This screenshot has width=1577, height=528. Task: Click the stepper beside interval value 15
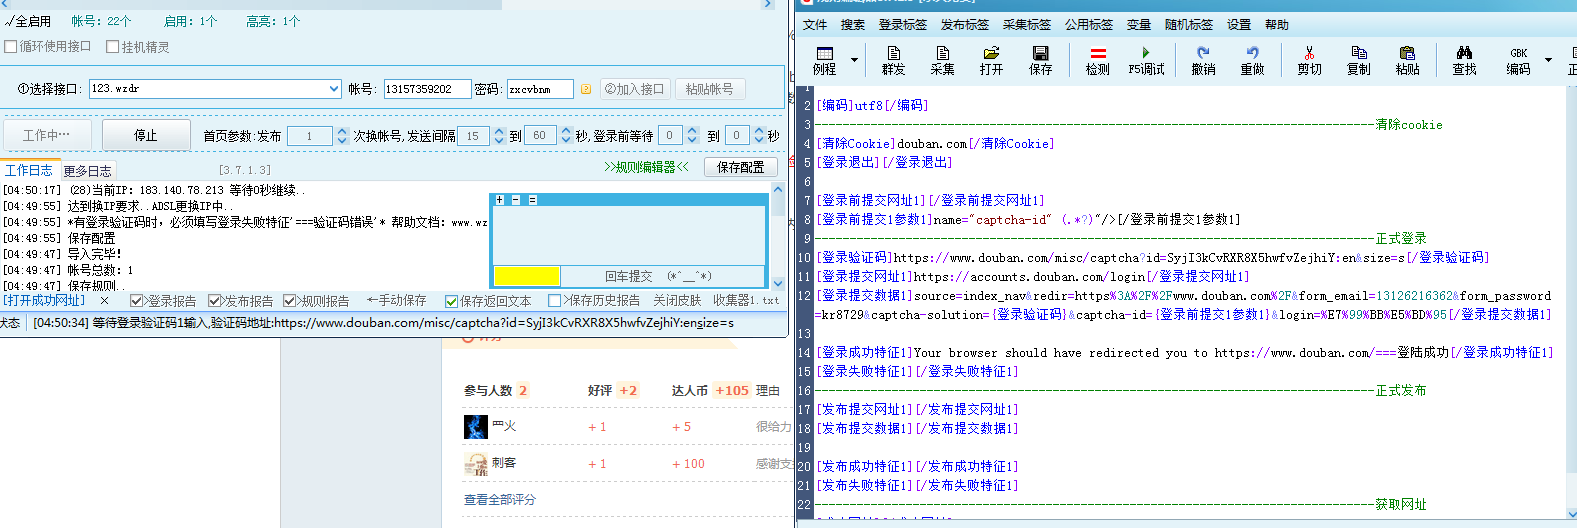click(x=498, y=135)
